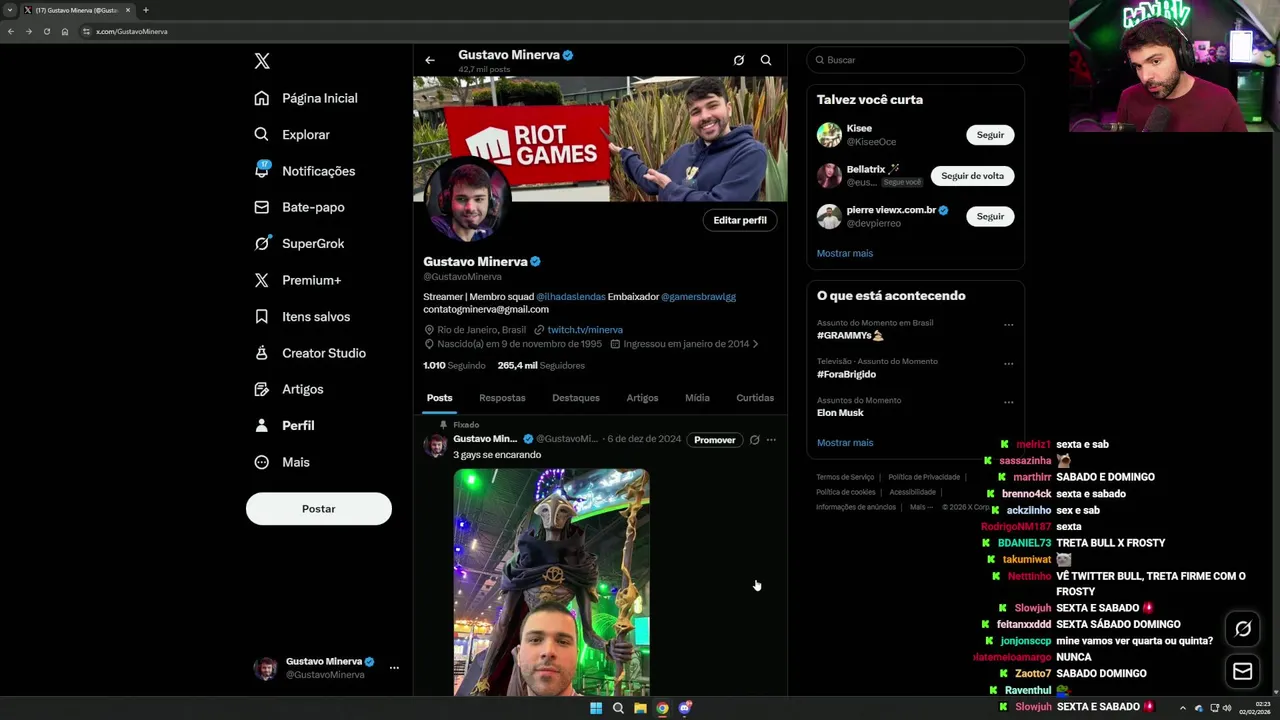
Task: Click the Promover button on pinned post
Action: (x=715, y=440)
